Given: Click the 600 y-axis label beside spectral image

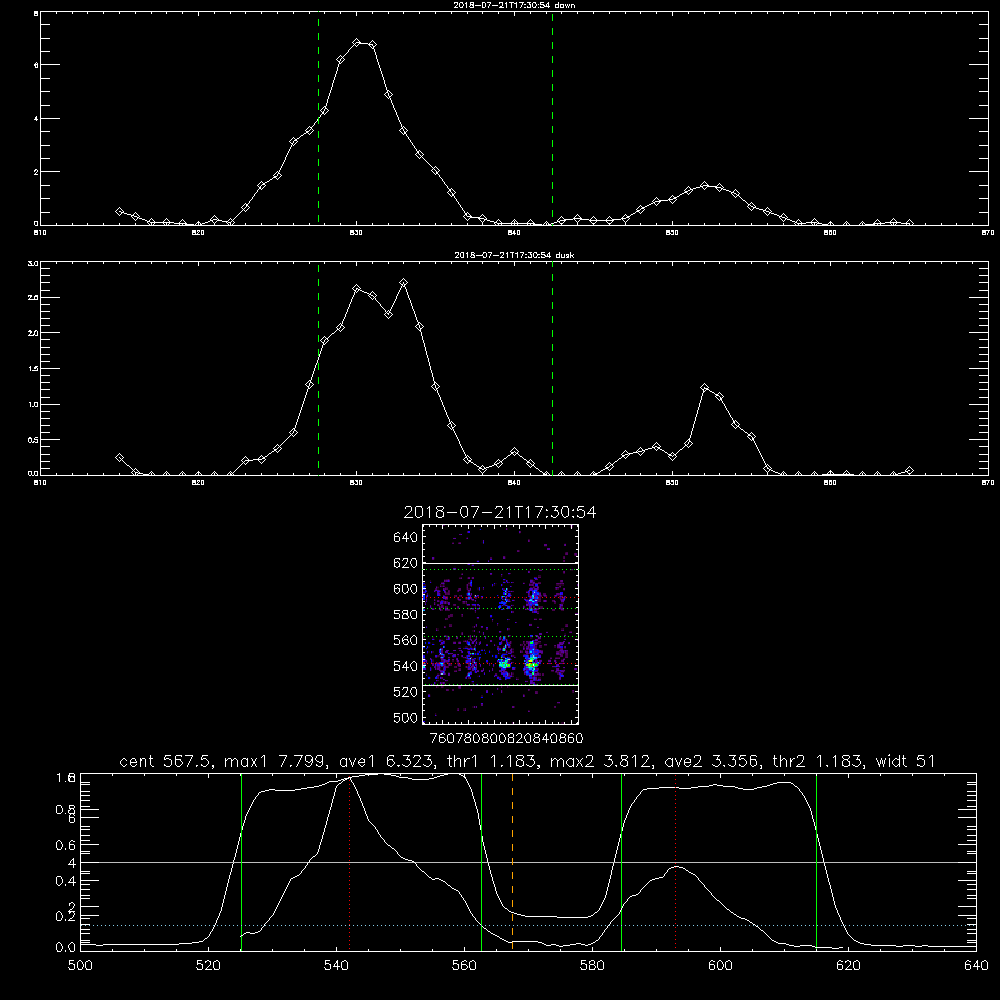Looking at the screenshot, I should tap(406, 589).
